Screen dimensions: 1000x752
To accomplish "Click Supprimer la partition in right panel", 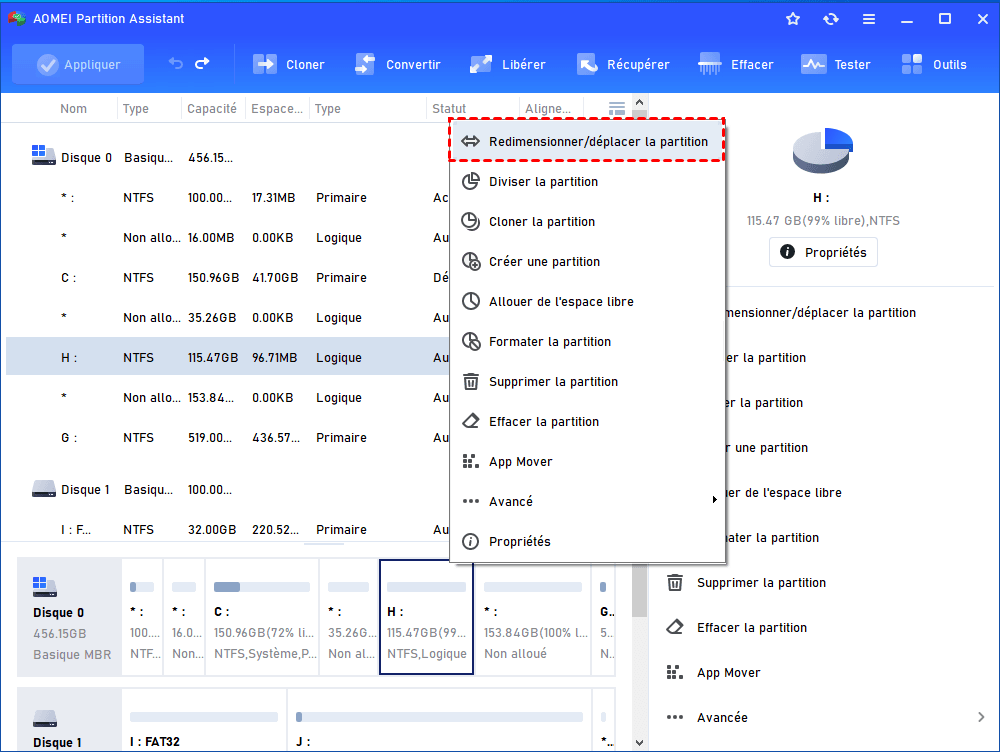I will point(761,582).
